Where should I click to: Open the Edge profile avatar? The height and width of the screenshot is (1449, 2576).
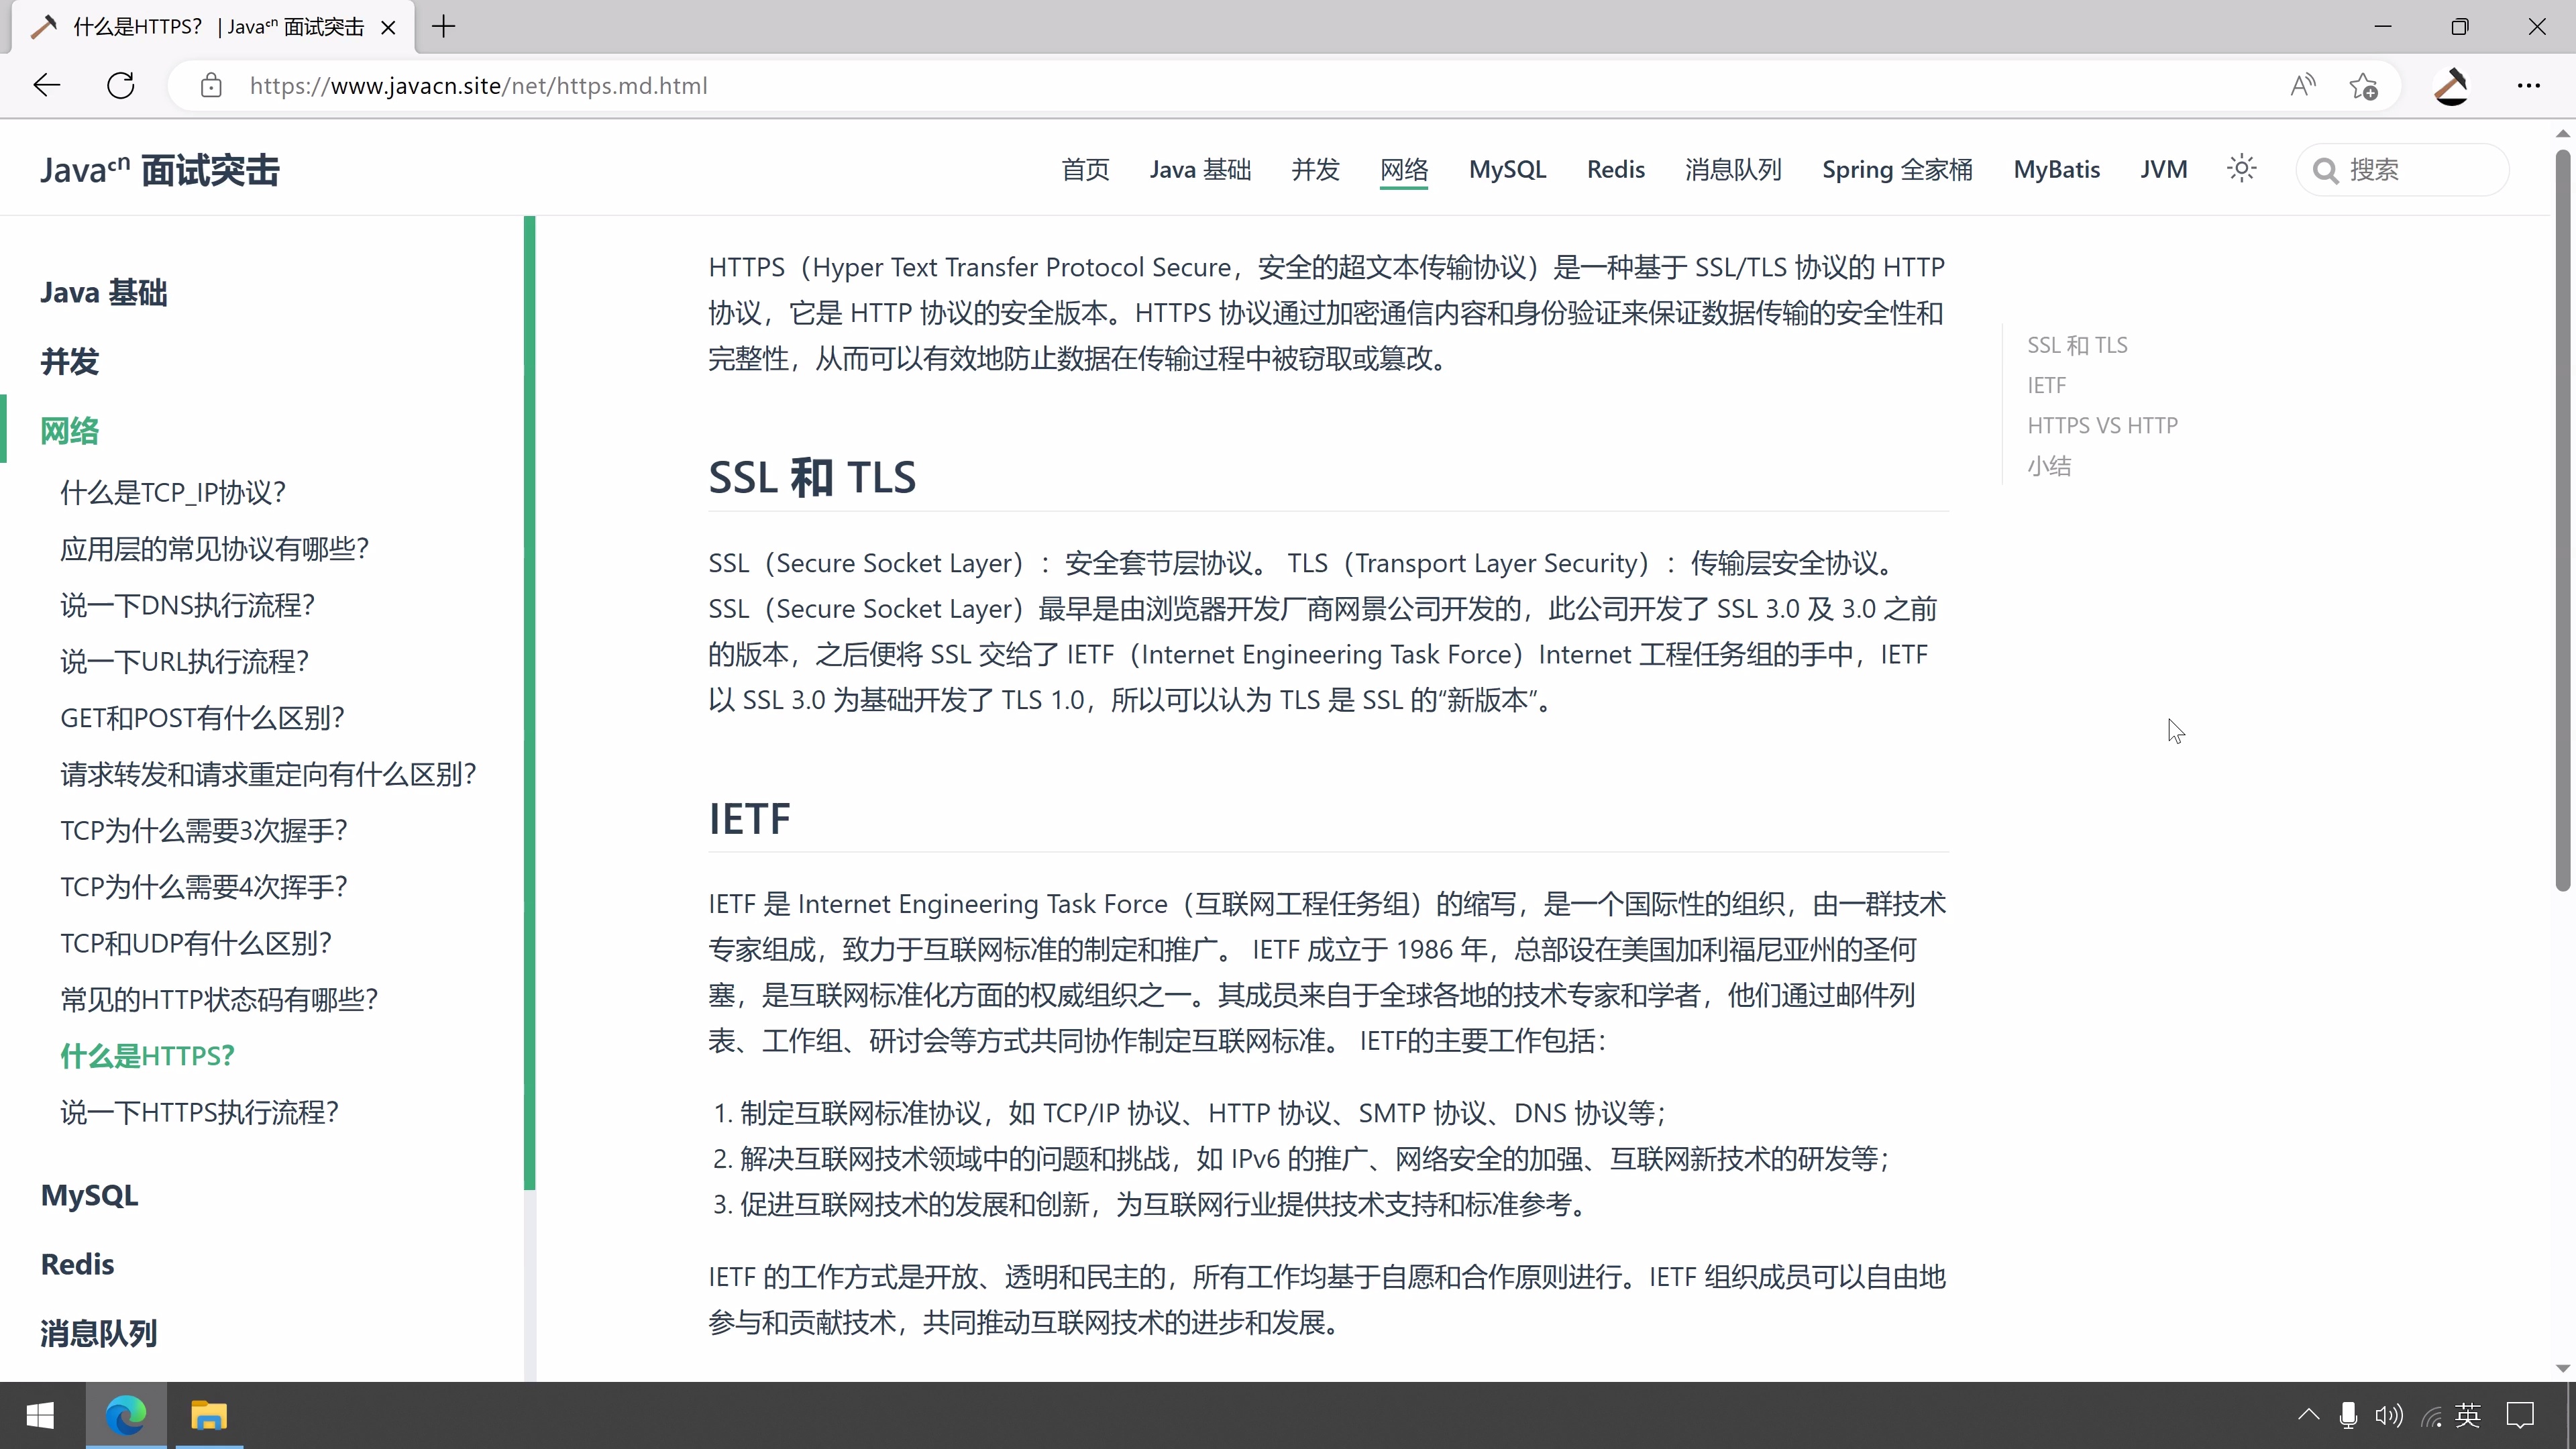(2451, 86)
